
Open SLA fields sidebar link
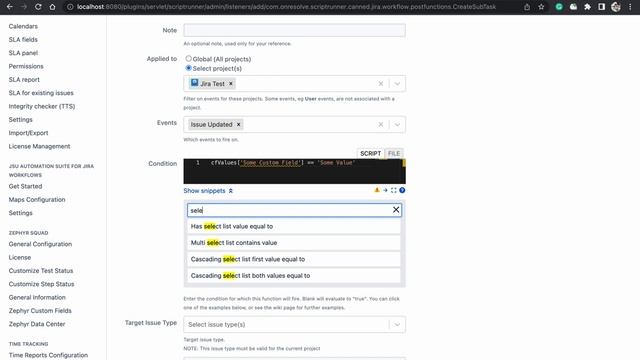point(23,40)
